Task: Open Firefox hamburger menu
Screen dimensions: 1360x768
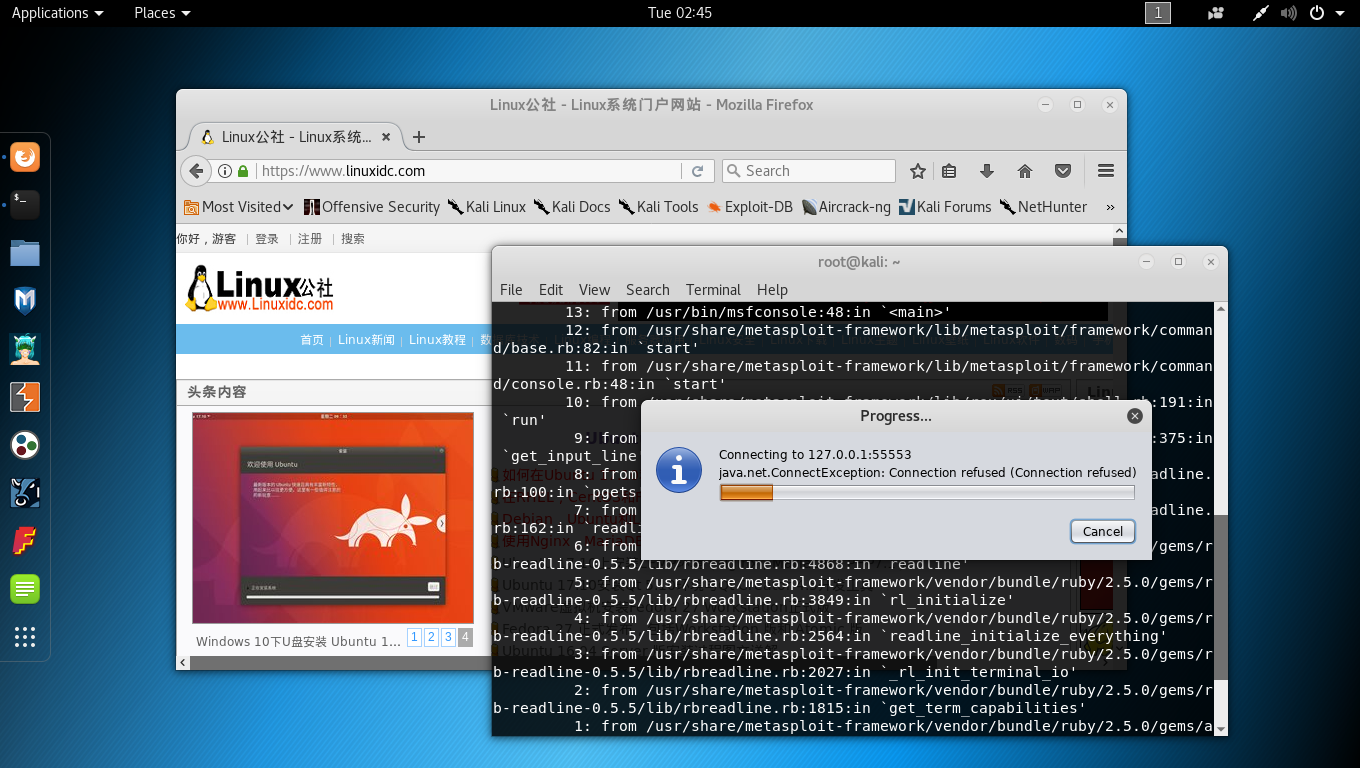Action: coord(1106,171)
